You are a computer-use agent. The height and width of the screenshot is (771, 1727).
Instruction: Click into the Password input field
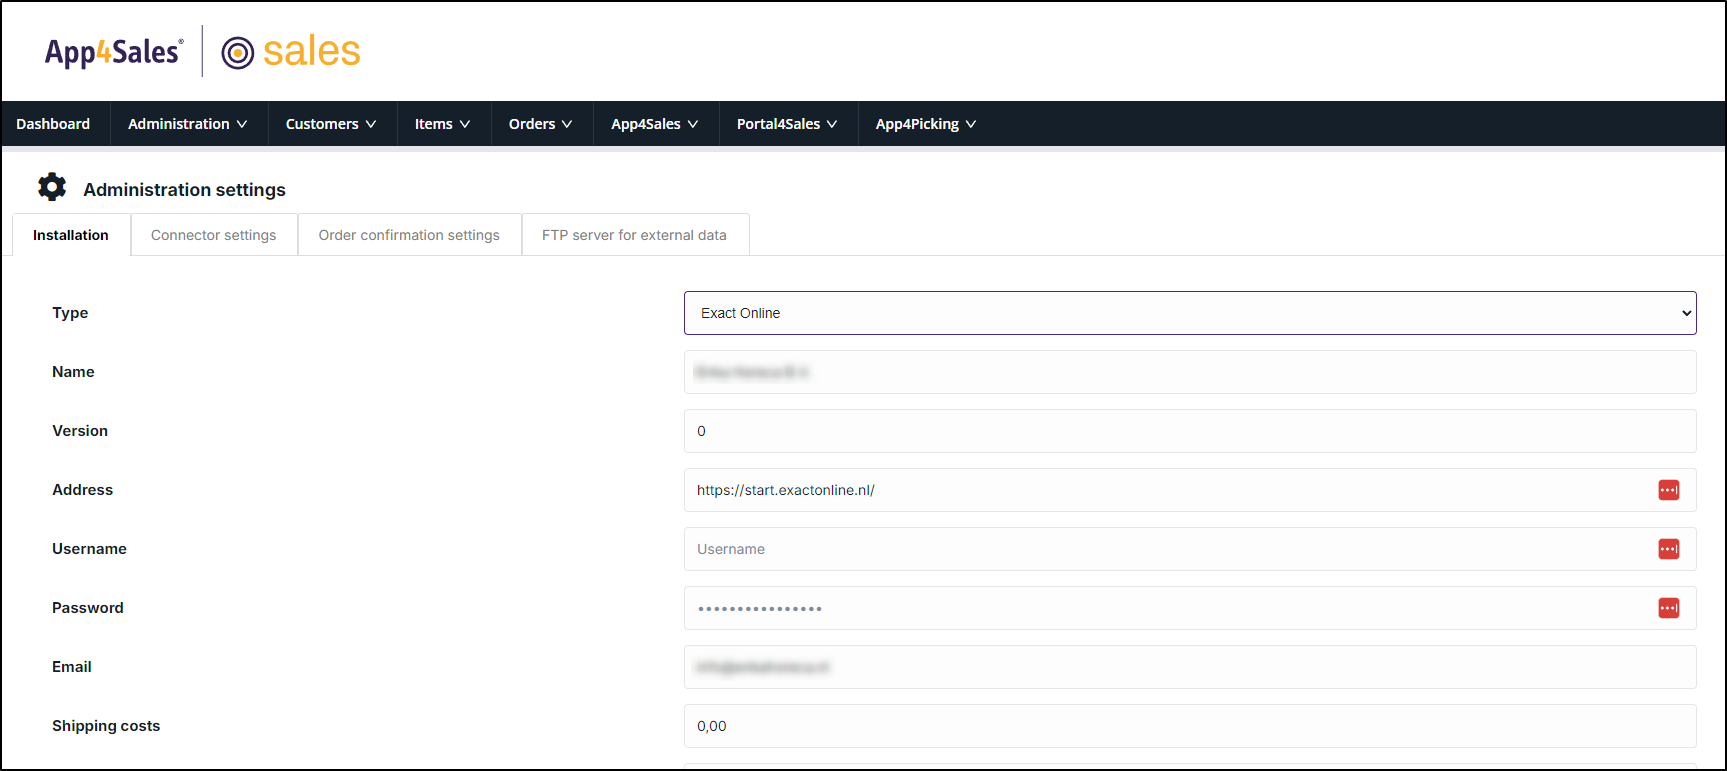[1190, 608]
